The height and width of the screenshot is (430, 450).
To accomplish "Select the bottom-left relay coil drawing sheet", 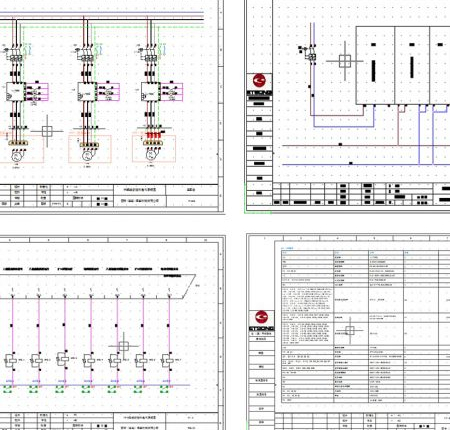I will (x=112, y=332).
